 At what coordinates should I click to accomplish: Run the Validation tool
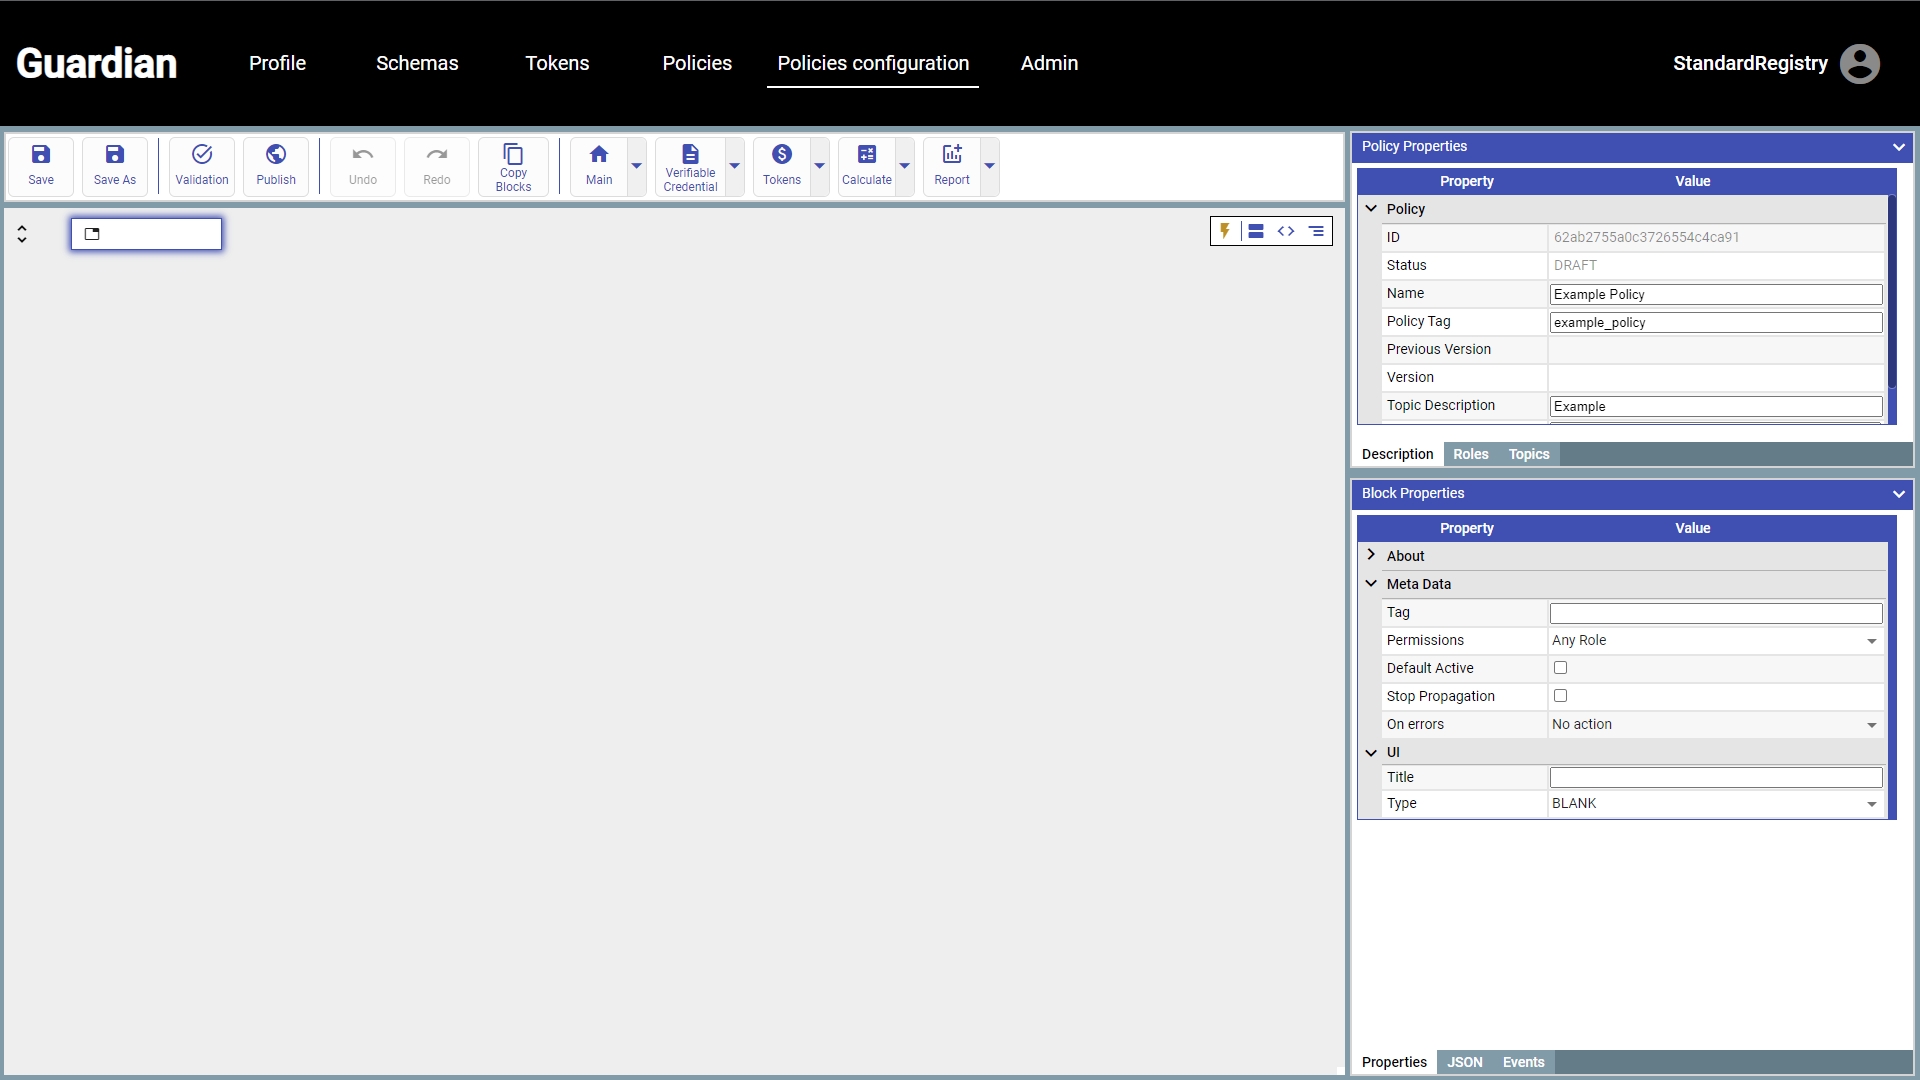(x=202, y=165)
